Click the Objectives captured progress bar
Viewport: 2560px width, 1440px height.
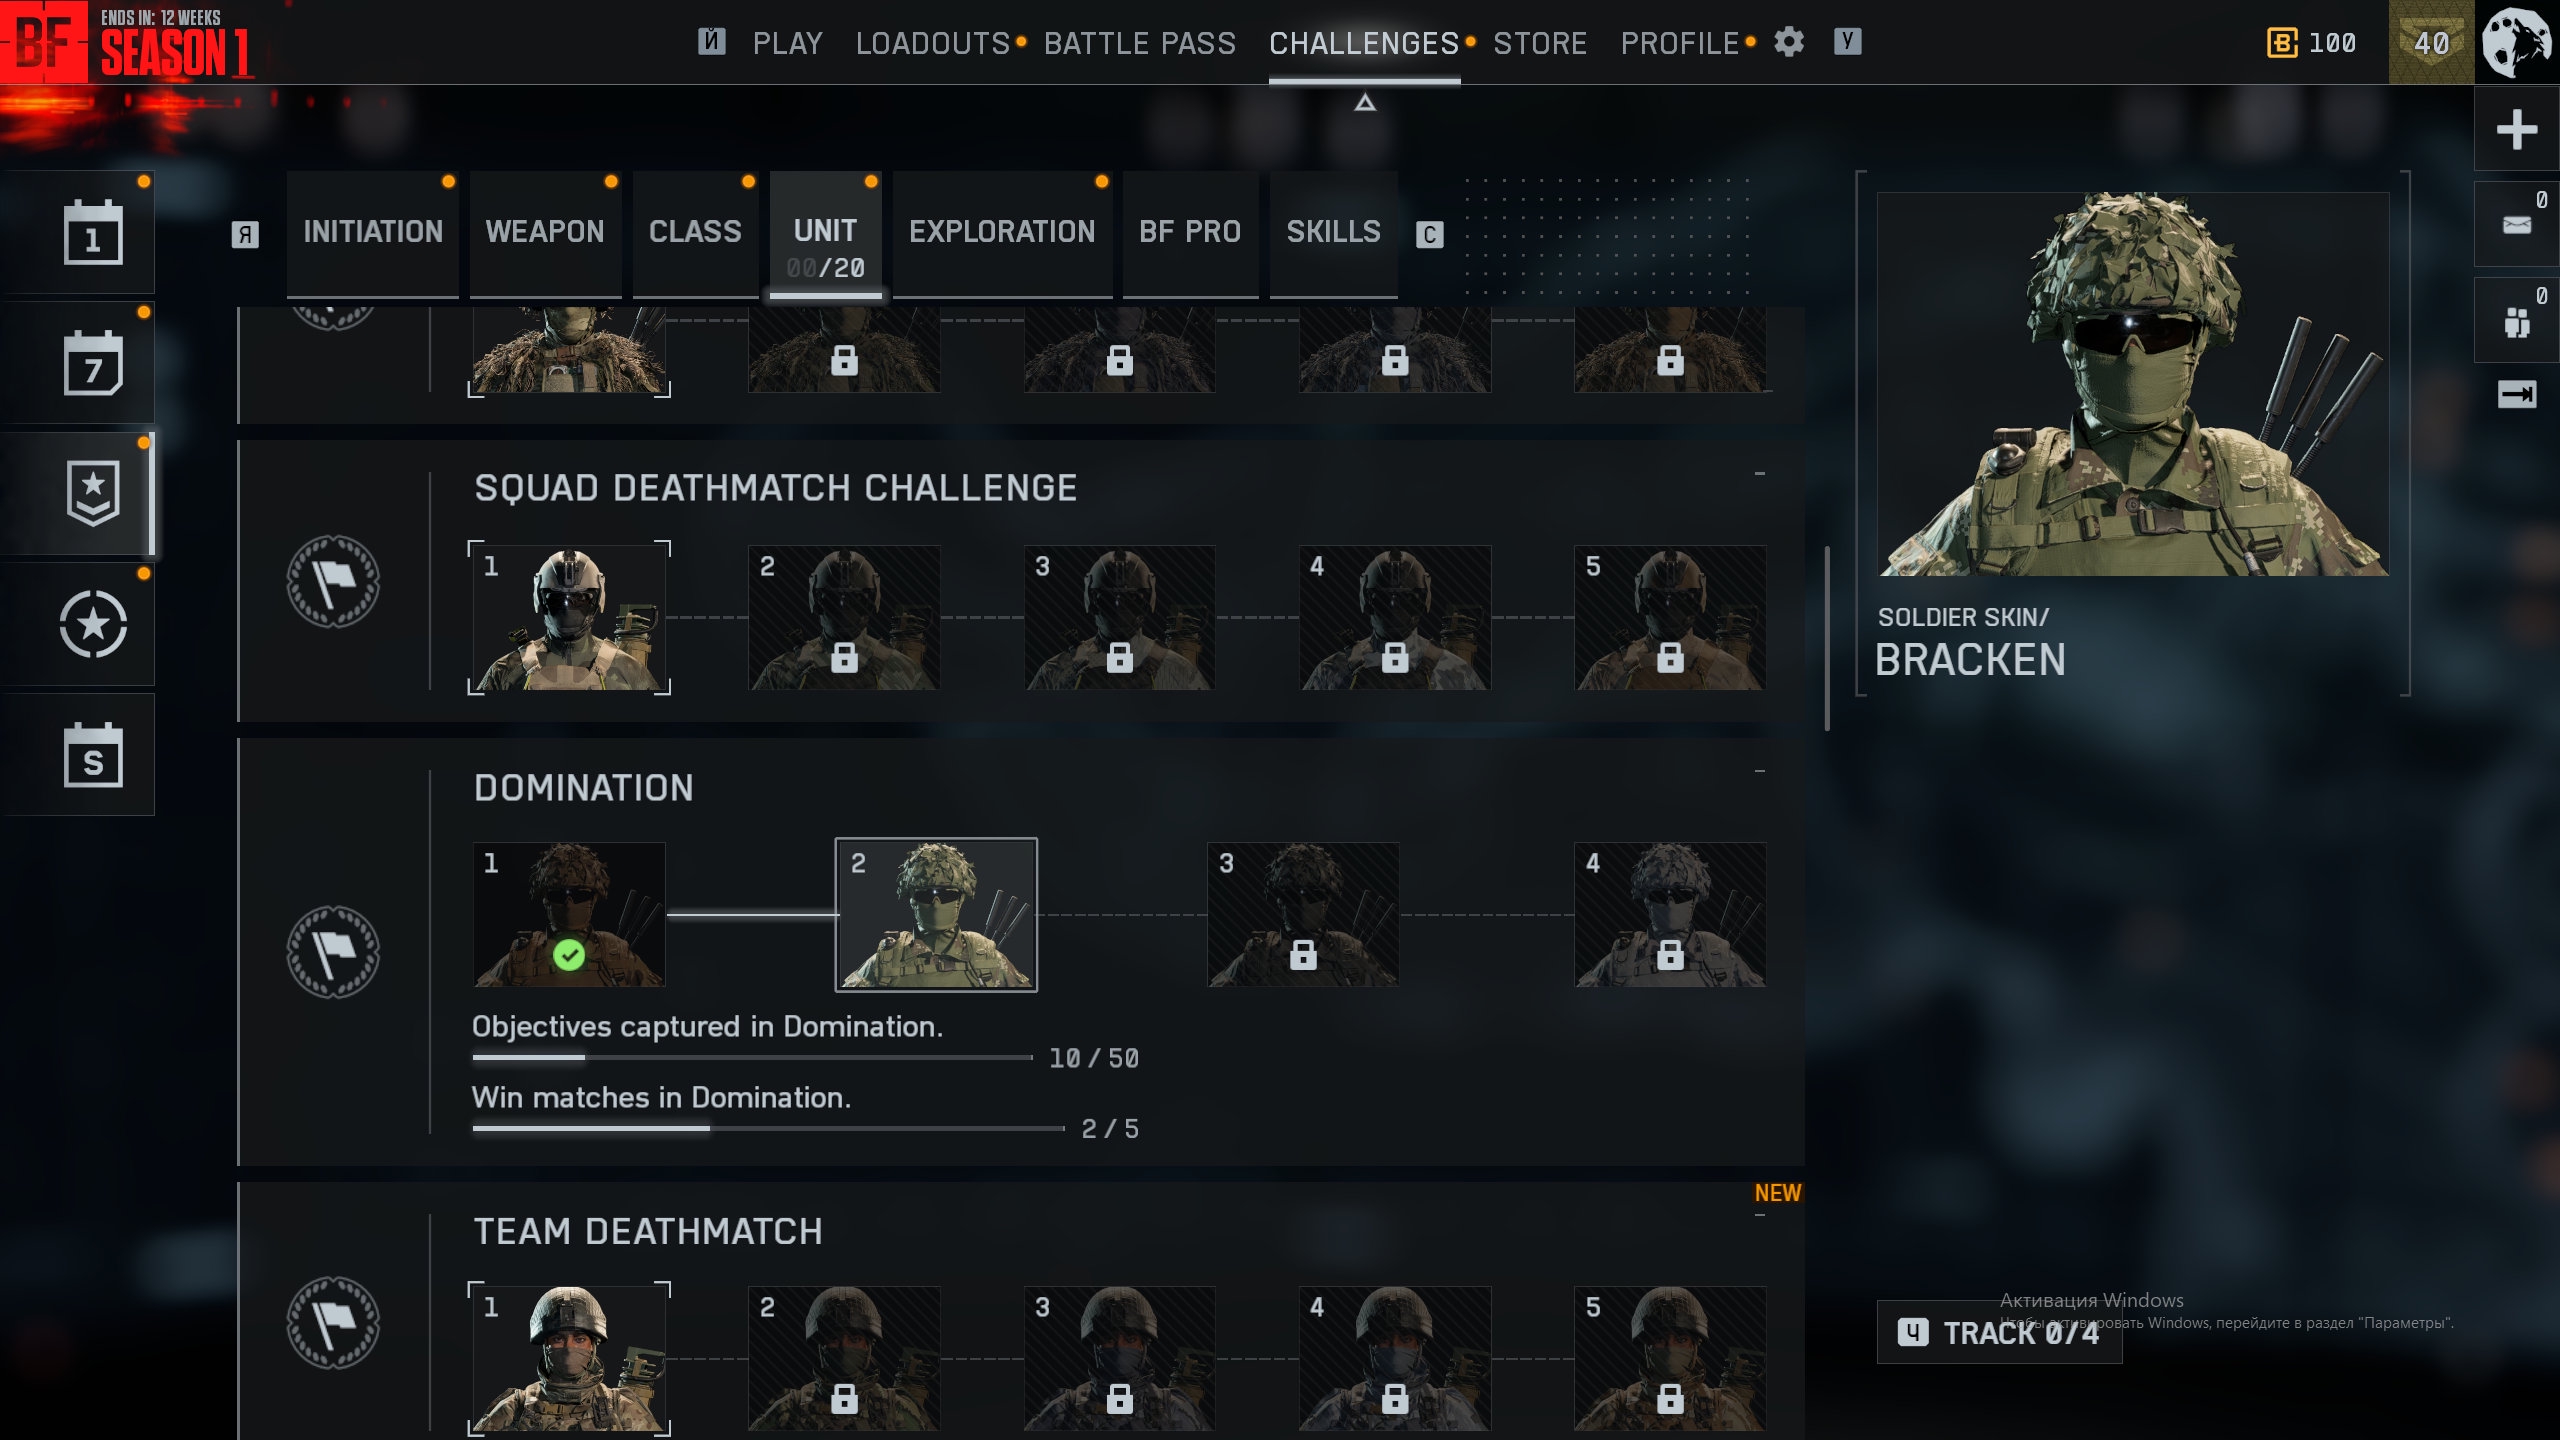click(752, 1057)
